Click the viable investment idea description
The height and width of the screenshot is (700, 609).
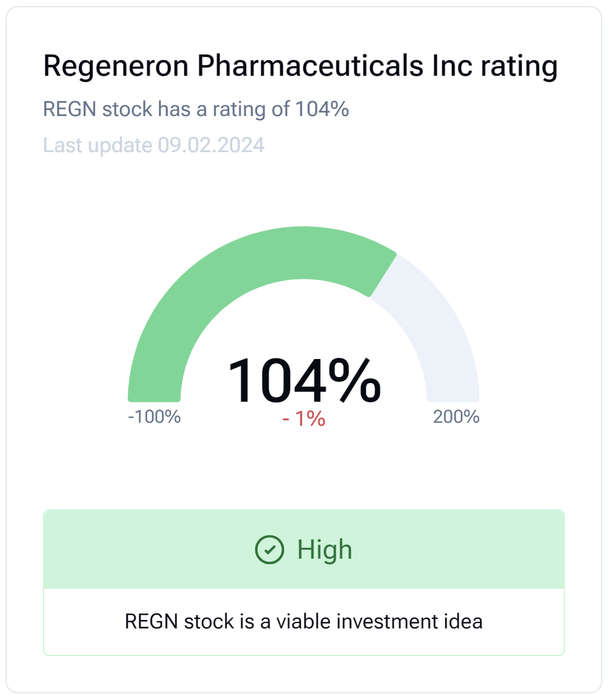(304, 621)
